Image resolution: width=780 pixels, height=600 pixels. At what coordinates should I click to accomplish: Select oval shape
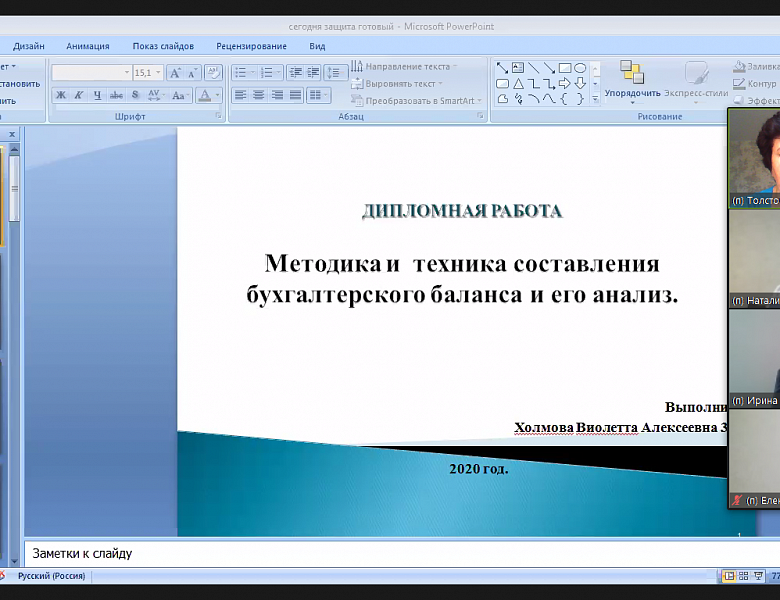pyautogui.click(x=580, y=68)
